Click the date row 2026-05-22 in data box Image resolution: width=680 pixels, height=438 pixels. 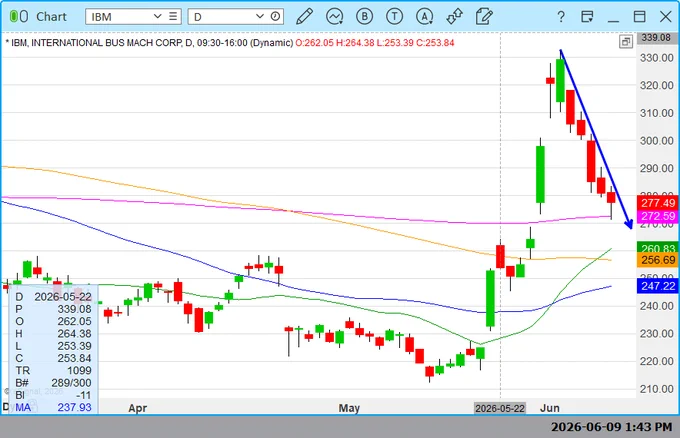(x=53, y=297)
